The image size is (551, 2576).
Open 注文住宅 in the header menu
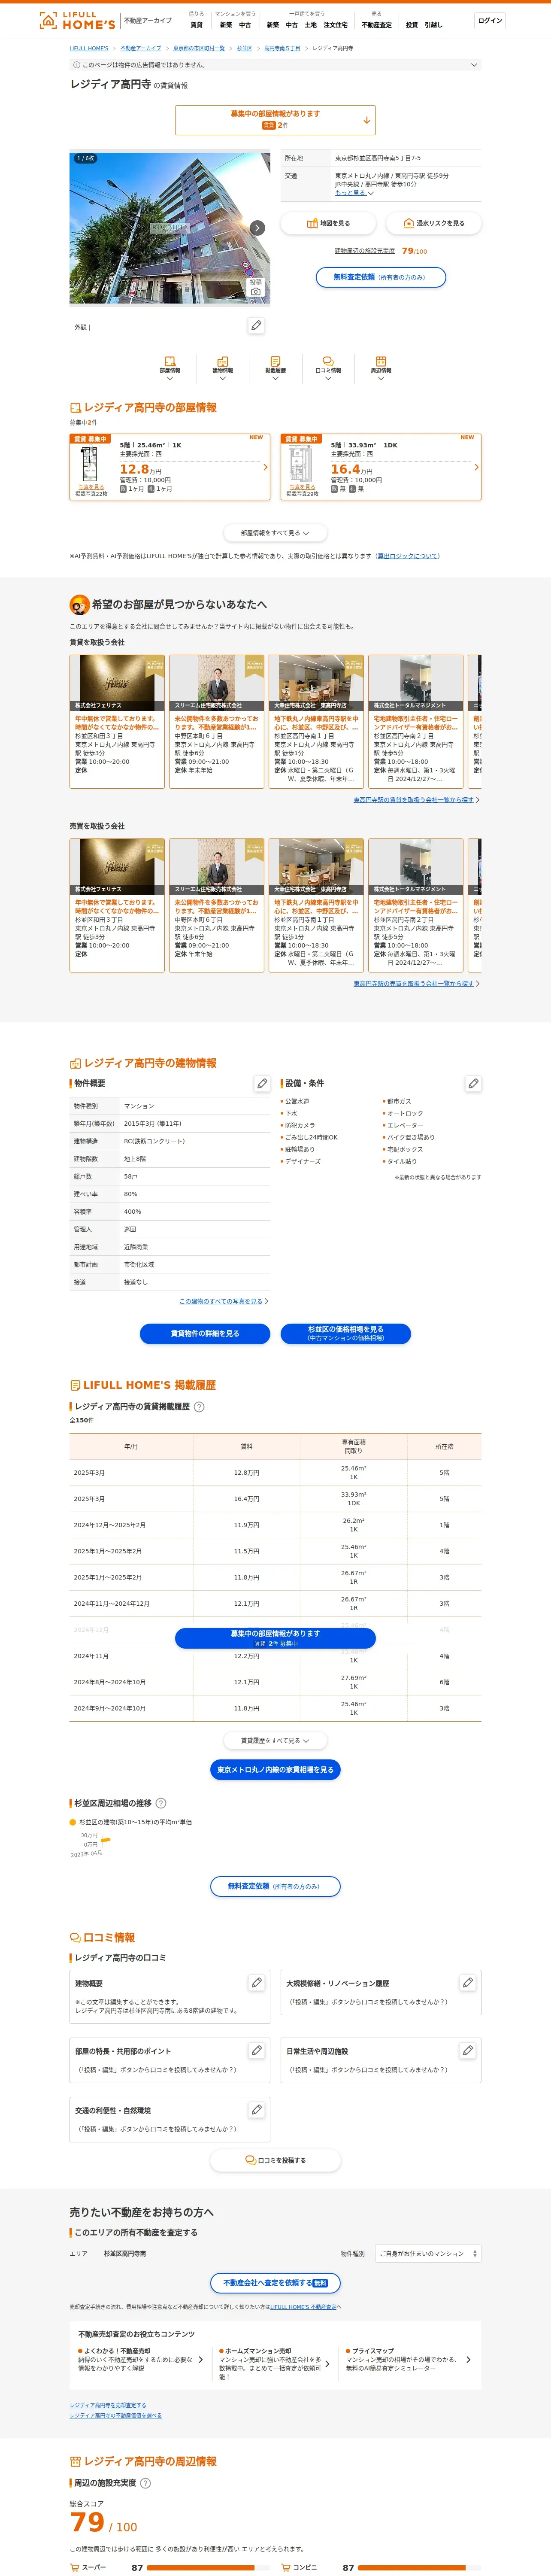(x=336, y=25)
